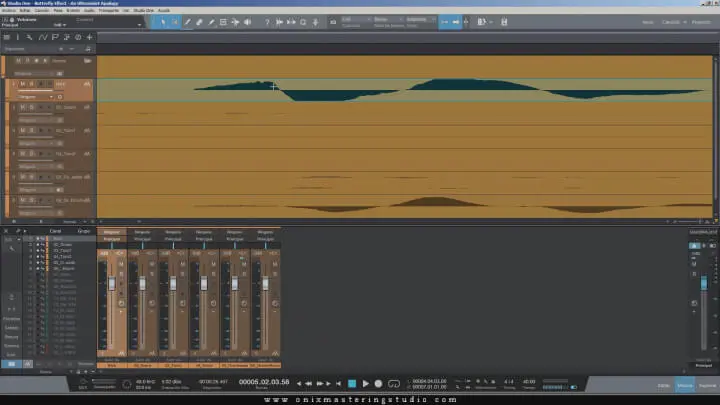The height and width of the screenshot is (405, 720).
Task: Click the main output fader on the right
Action: (704, 282)
